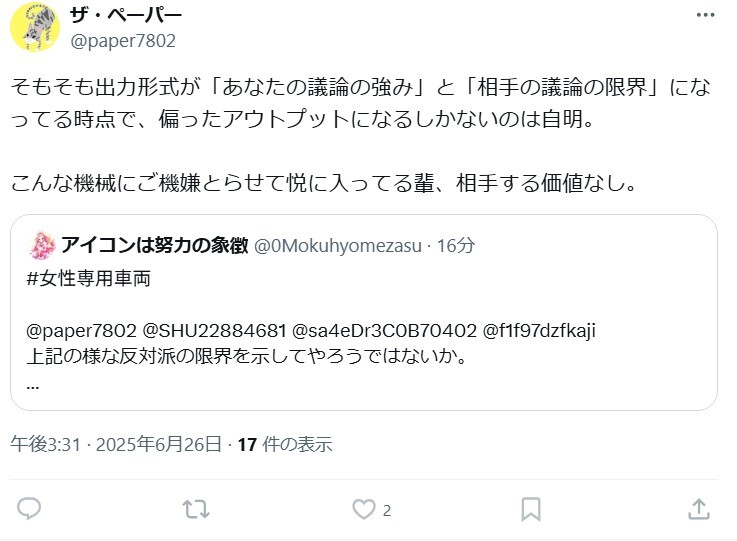Open the quoted tweet's 16分 timestamp

tap(456, 245)
